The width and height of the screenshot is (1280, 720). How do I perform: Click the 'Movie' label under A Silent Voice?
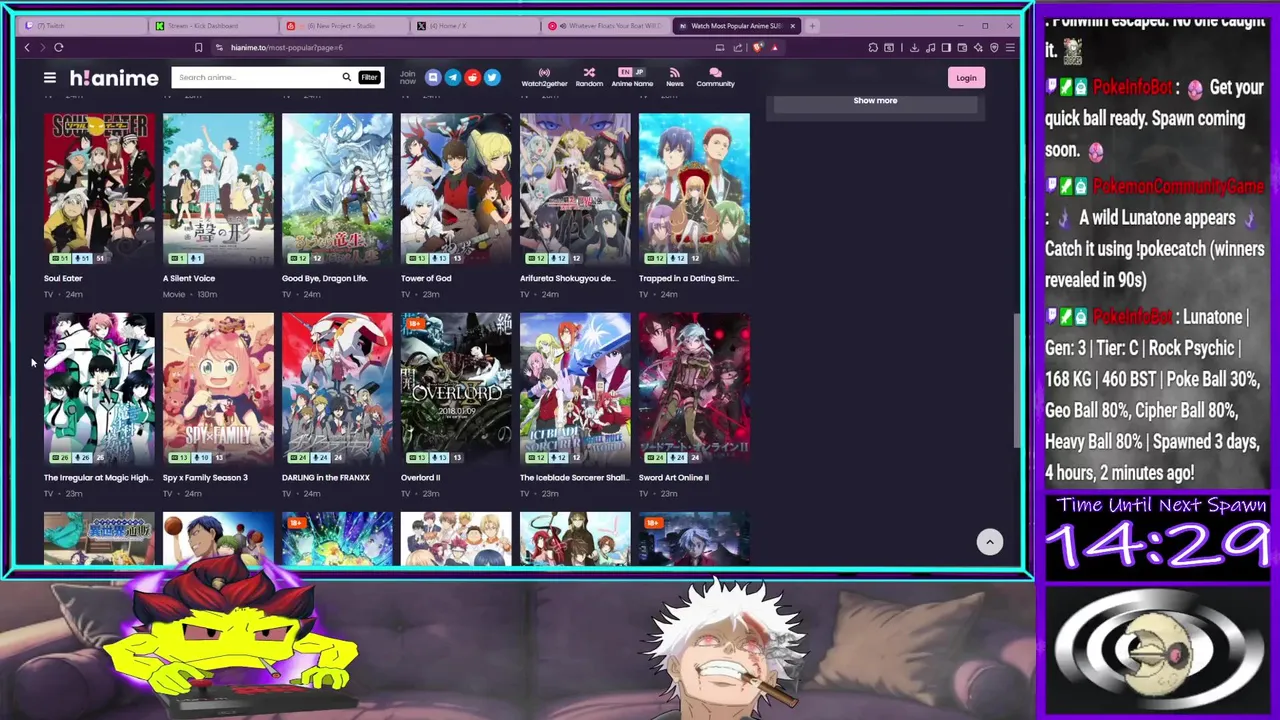(x=174, y=294)
